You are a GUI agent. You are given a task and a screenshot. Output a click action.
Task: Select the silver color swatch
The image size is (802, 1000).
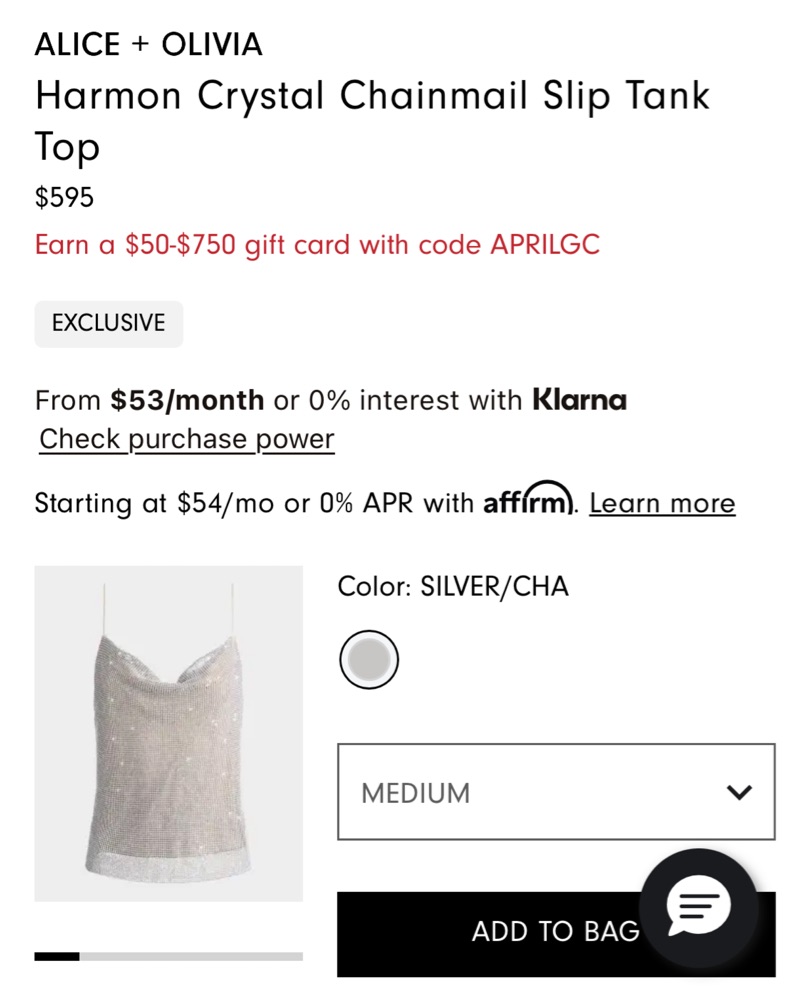(369, 660)
